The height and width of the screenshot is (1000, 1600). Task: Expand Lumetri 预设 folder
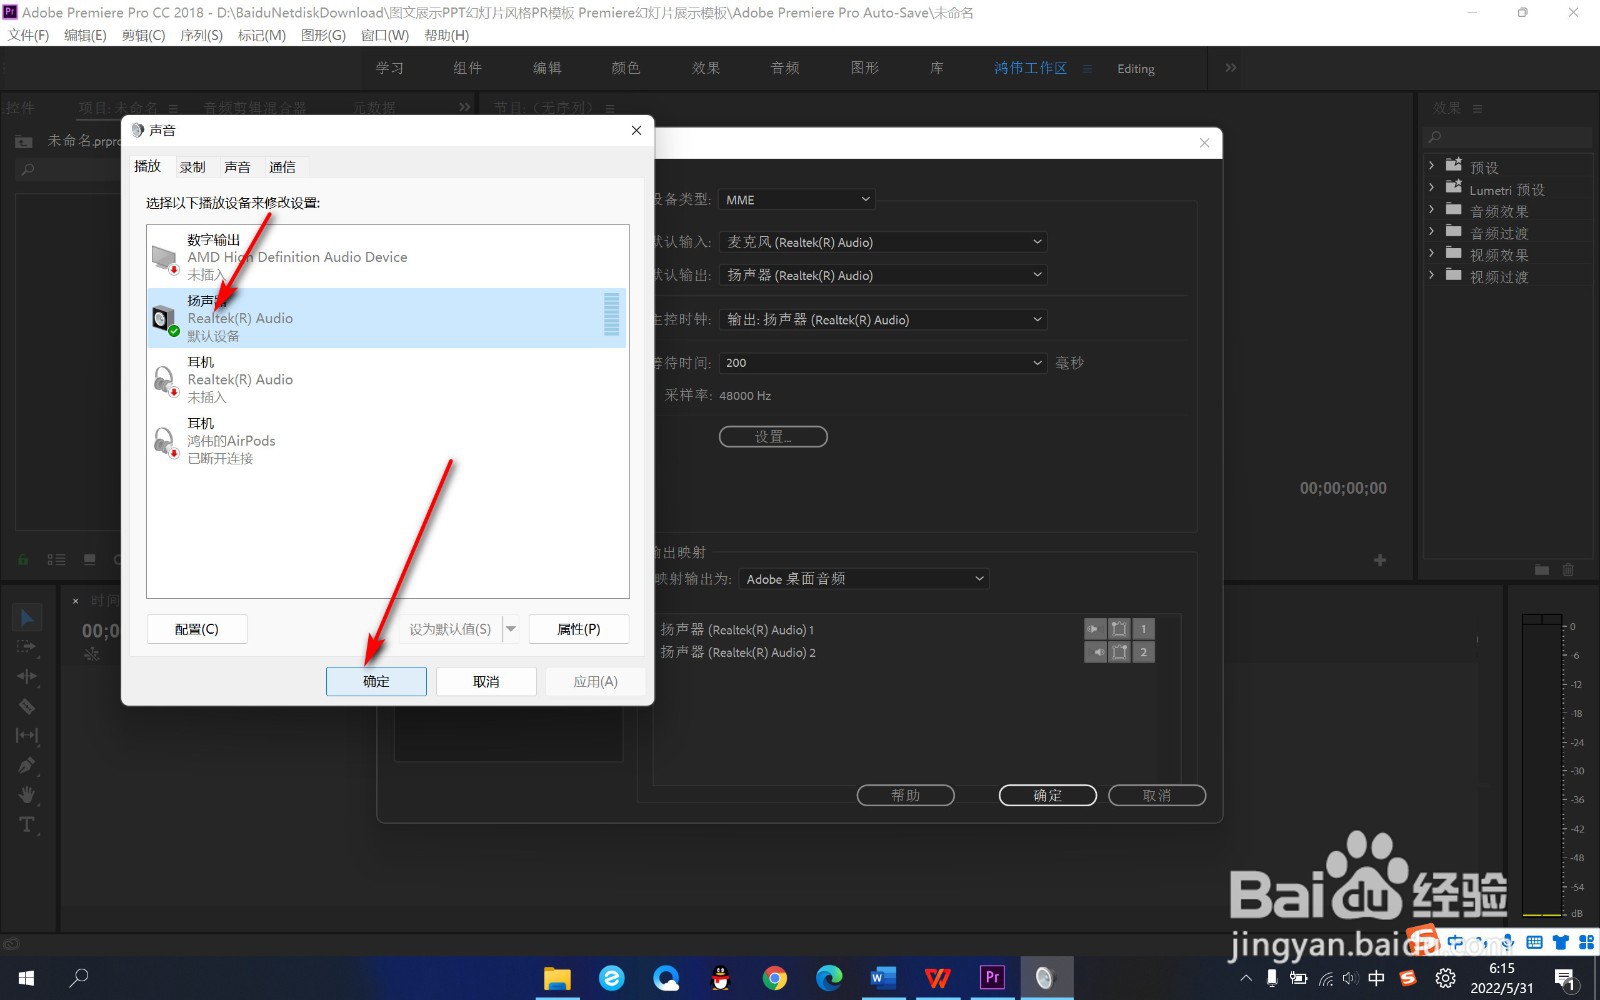(1432, 187)
